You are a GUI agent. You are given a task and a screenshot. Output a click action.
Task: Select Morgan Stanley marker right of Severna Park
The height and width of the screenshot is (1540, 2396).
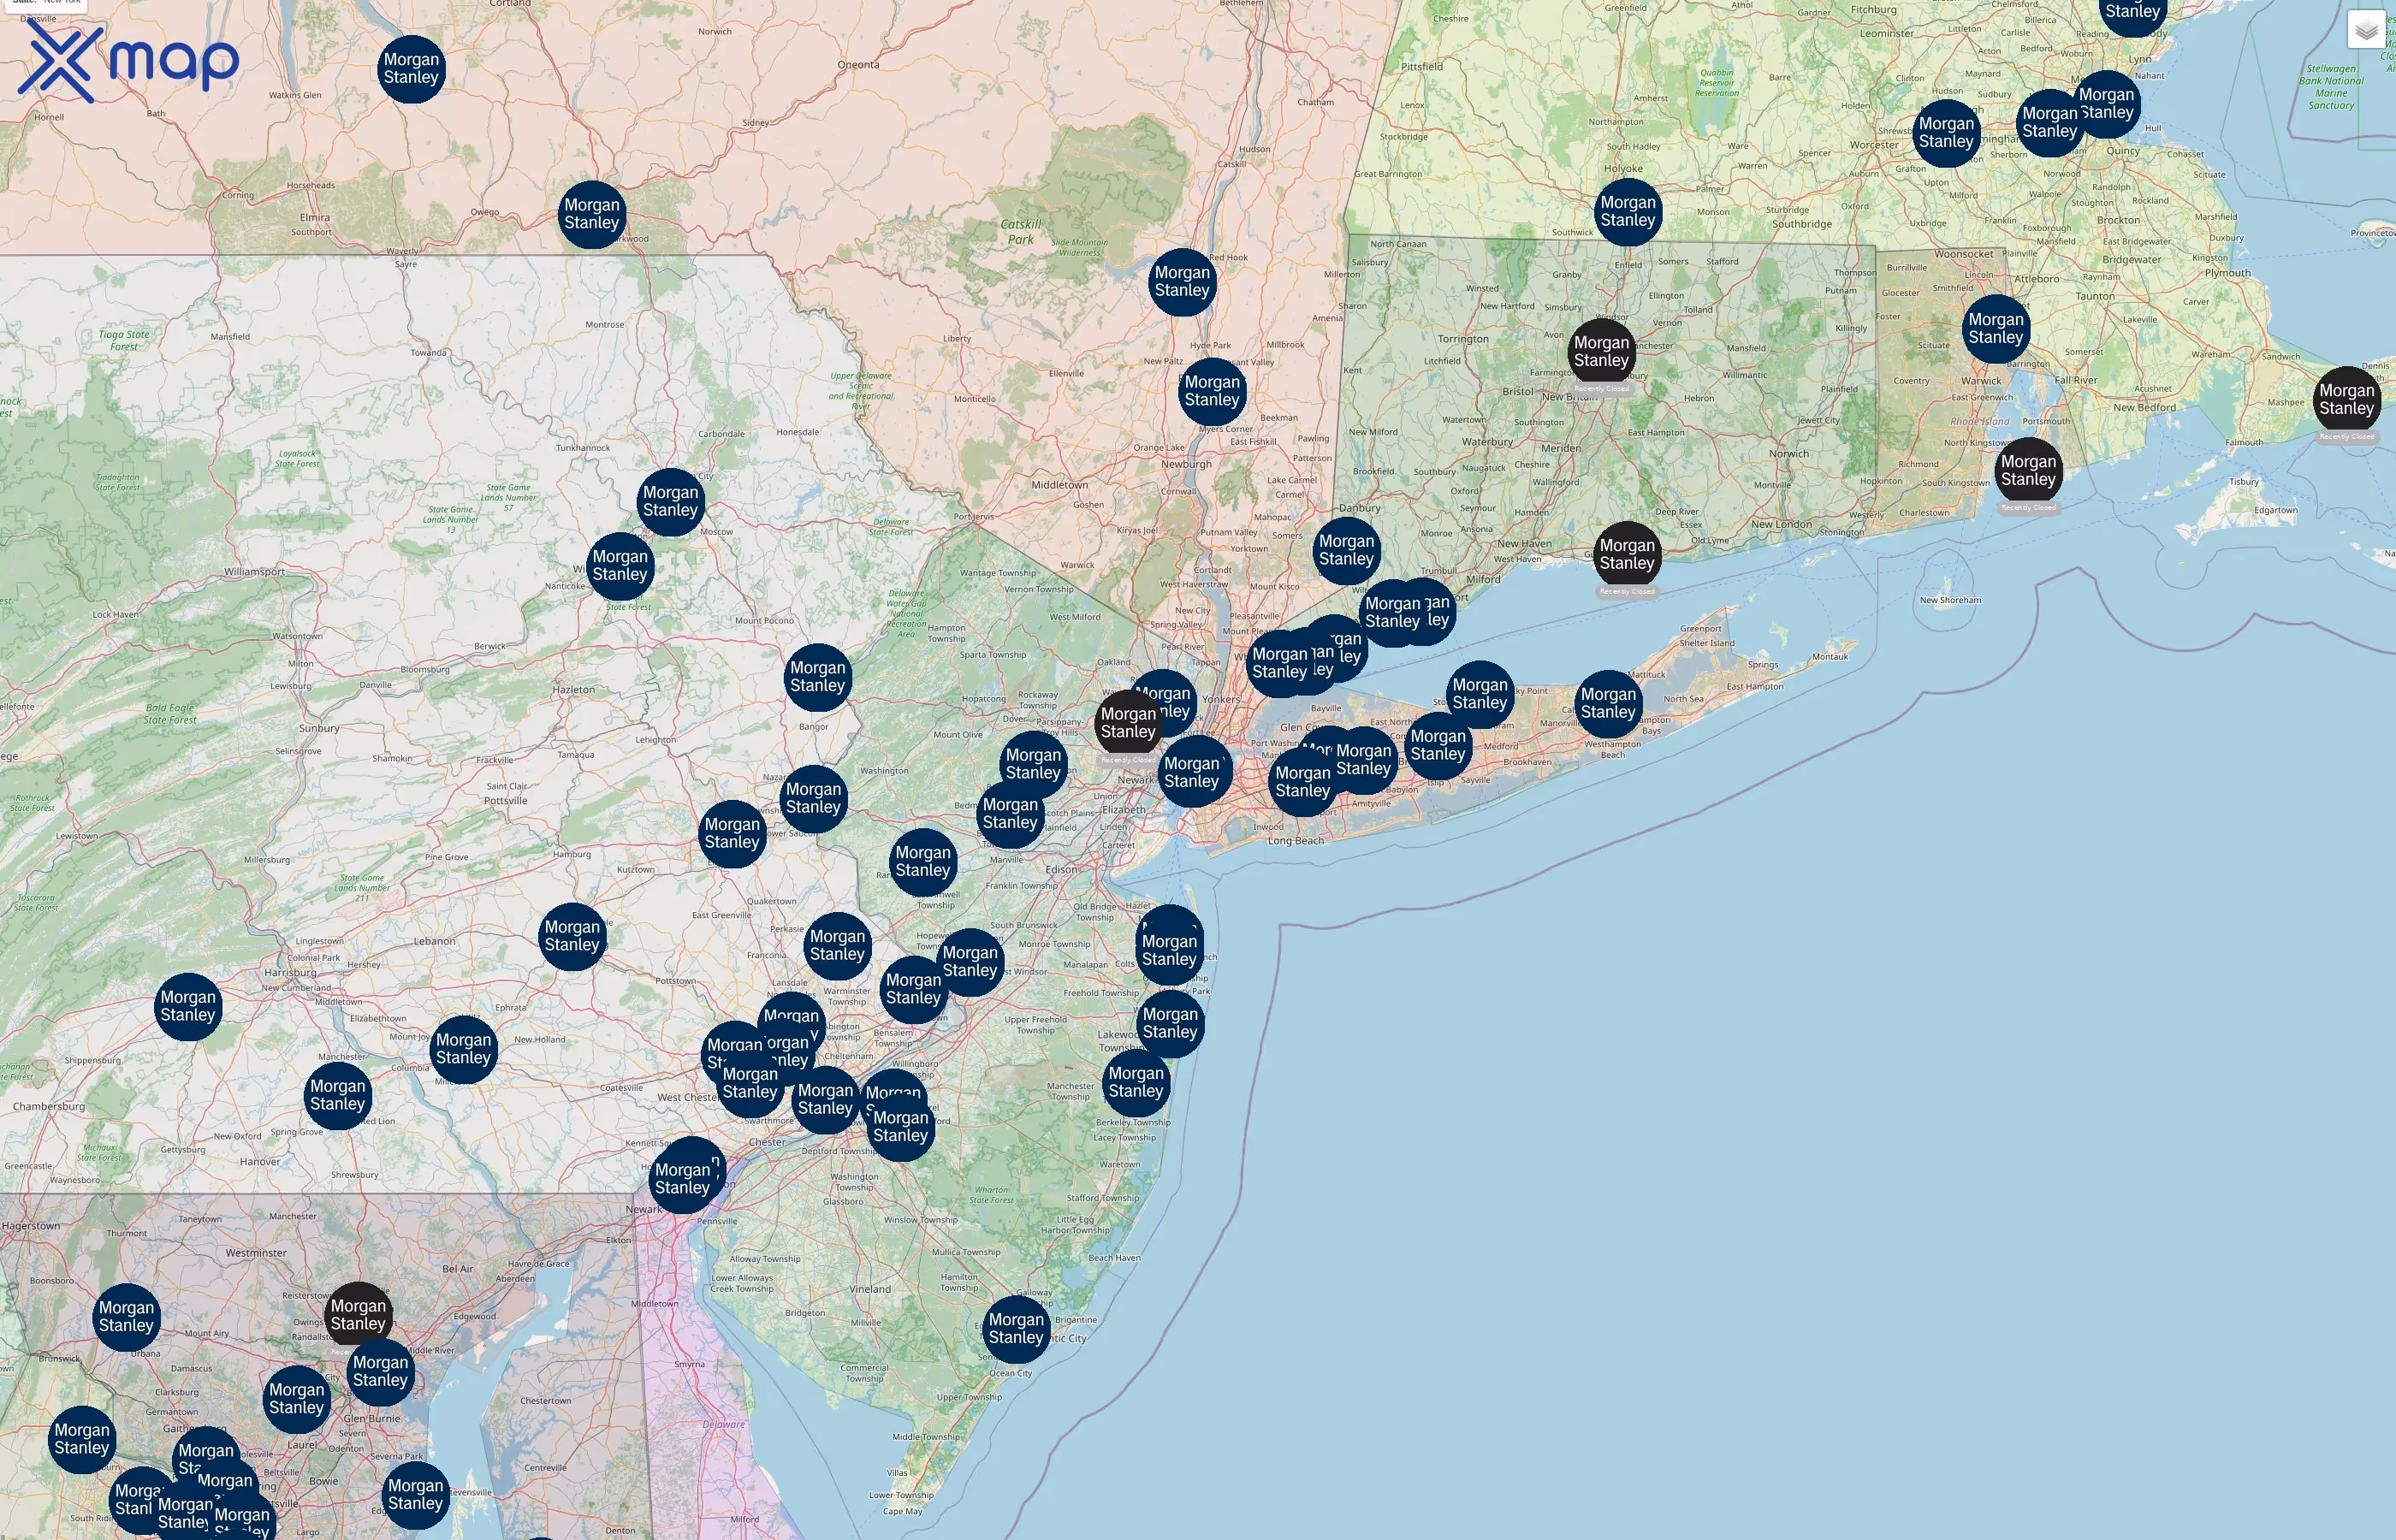click(415, 1496)
